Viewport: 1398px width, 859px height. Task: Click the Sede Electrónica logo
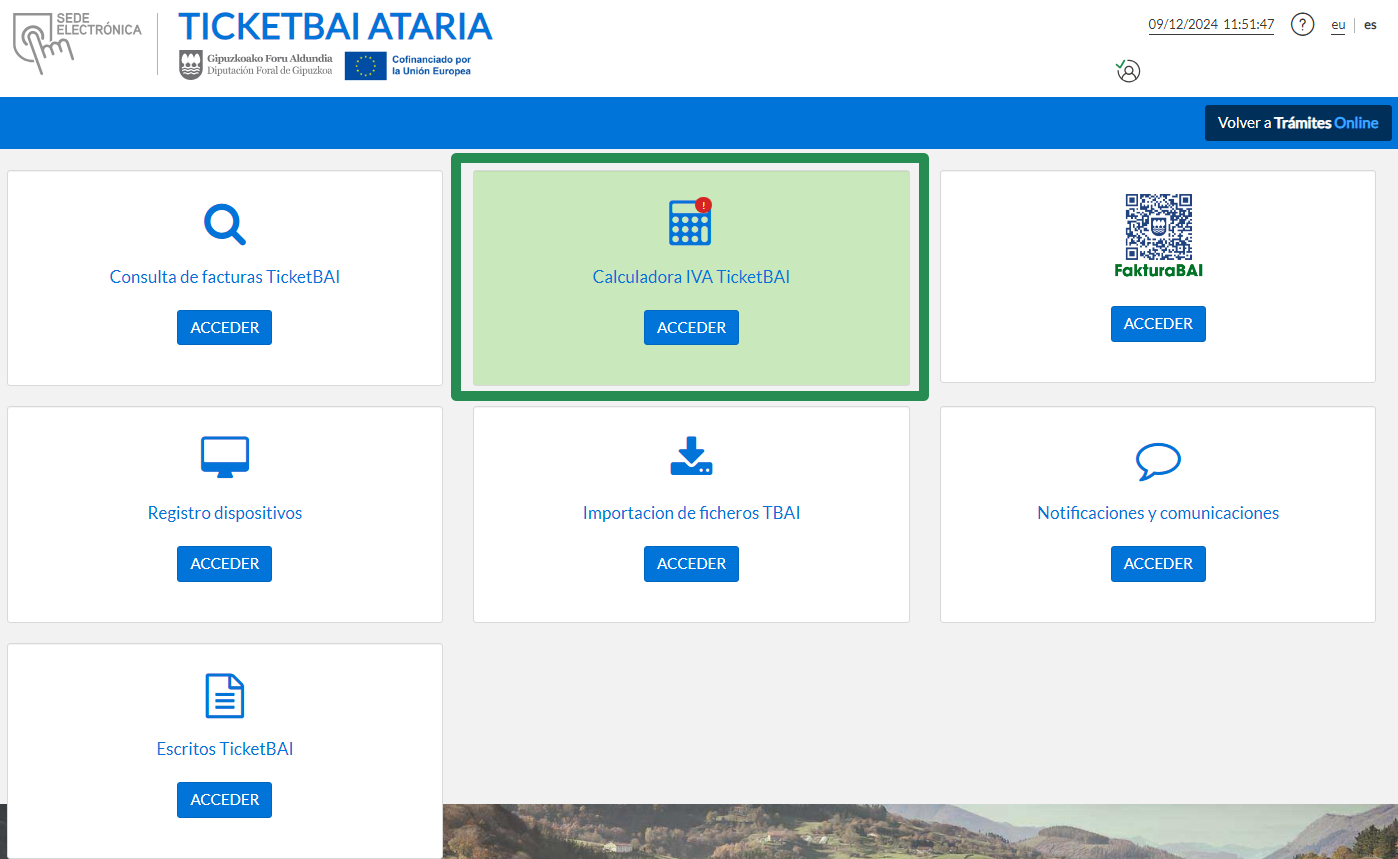click(x=77, y=44)
